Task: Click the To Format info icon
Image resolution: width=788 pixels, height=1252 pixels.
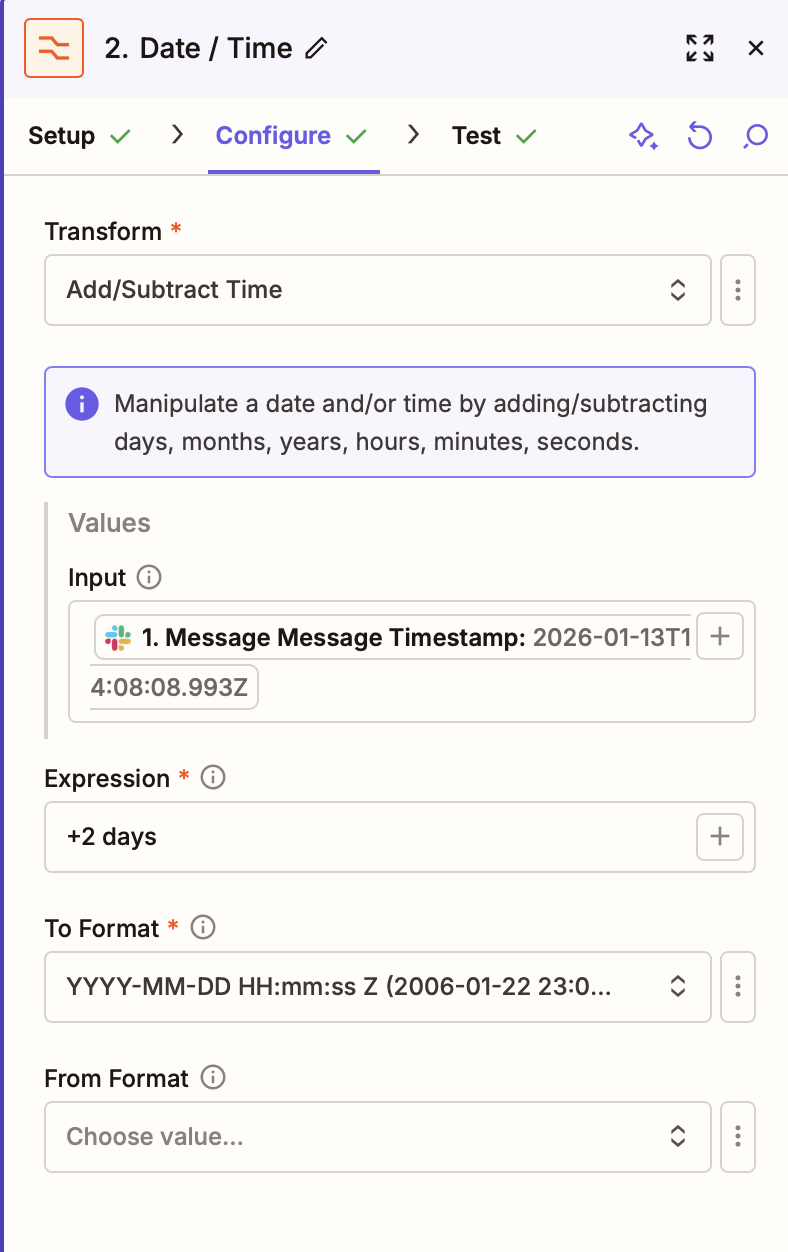Action: [x=203, y=928]
